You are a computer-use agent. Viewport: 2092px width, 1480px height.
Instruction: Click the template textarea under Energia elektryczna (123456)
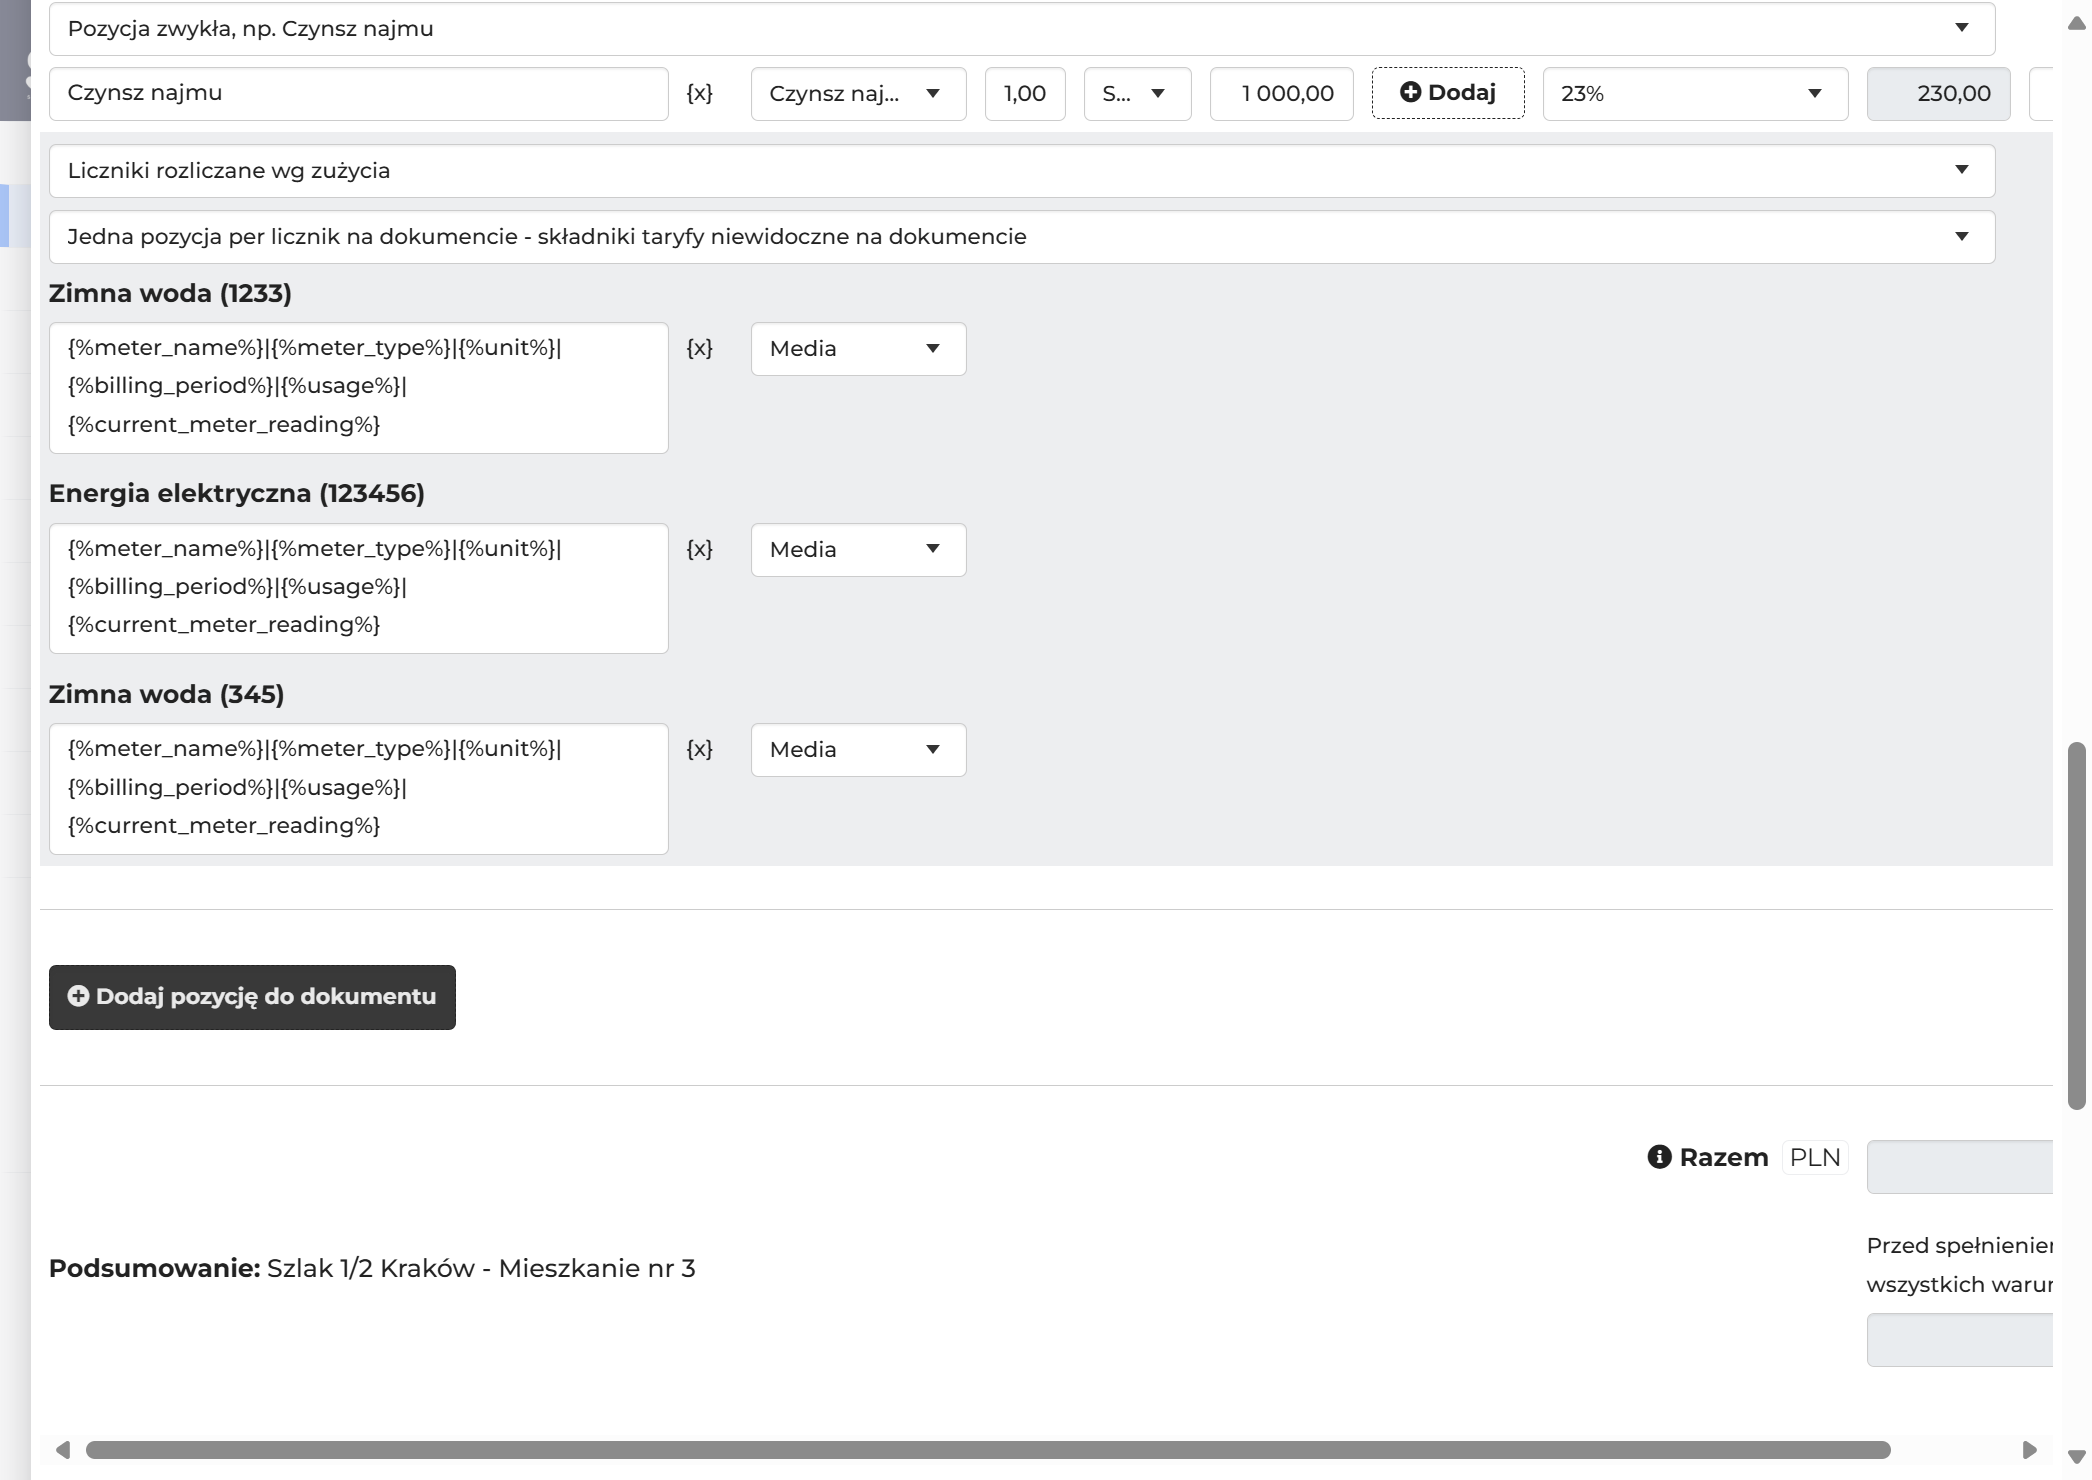pyautogui.click(x=358, y=588)
